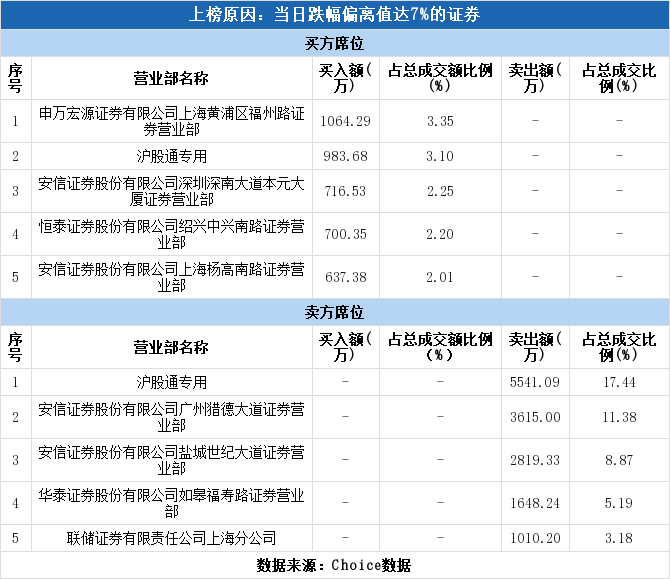Select percentage cell 8.87
This screenshot has height=579, width=670.
click(x=620, y=461)
